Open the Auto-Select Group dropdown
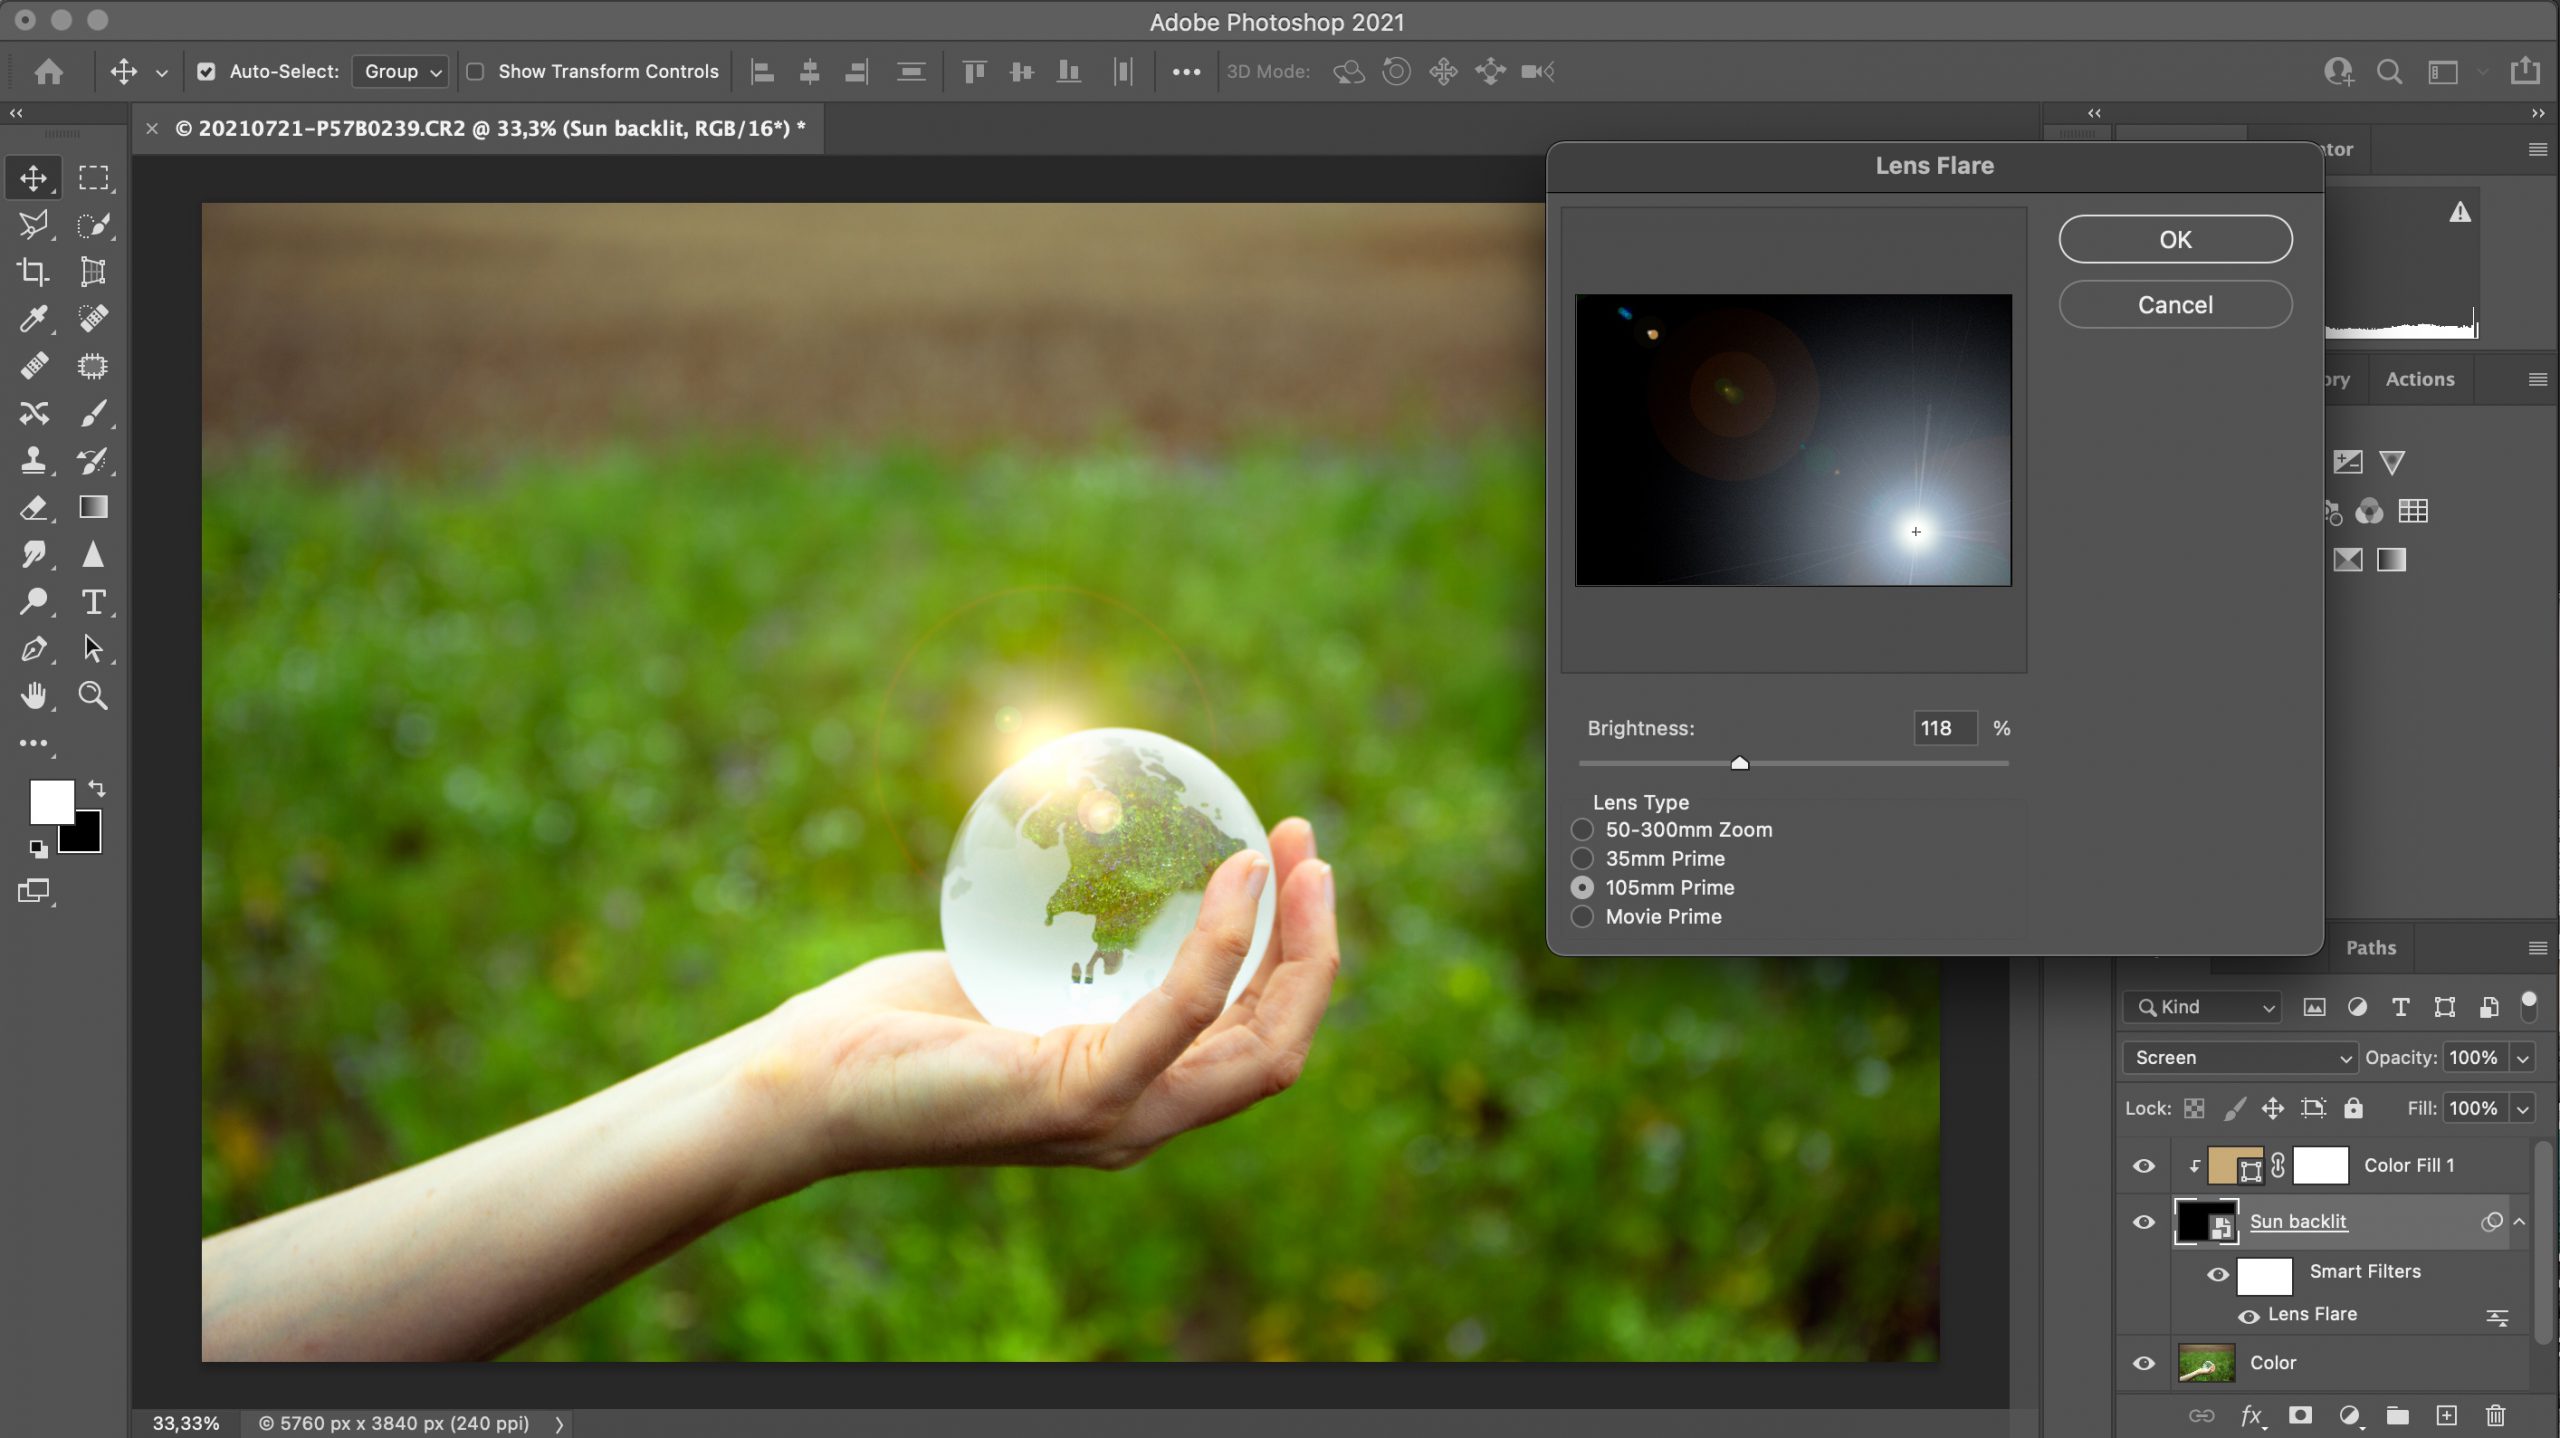The width and height of the screenshot is (2560, 1438). point(399,71)
